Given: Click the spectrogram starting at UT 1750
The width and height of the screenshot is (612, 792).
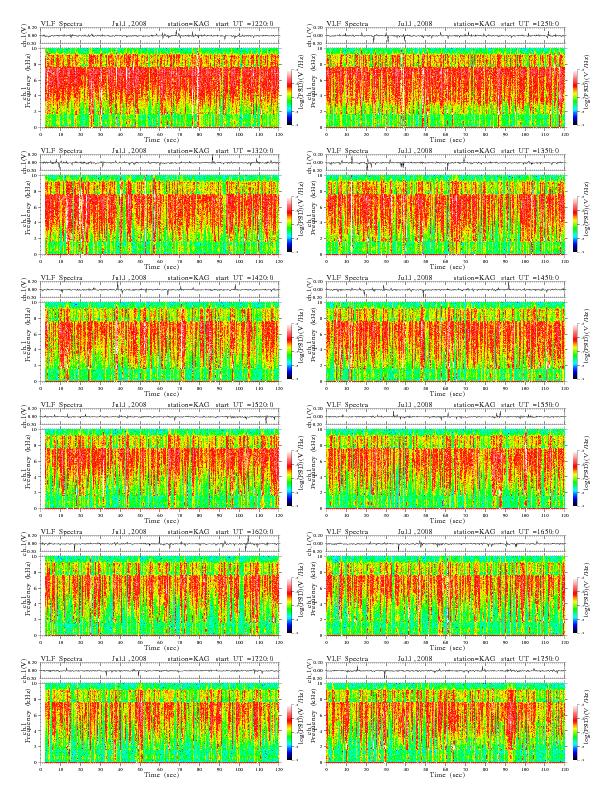Looking at the screenshot, I should [445, 723].
